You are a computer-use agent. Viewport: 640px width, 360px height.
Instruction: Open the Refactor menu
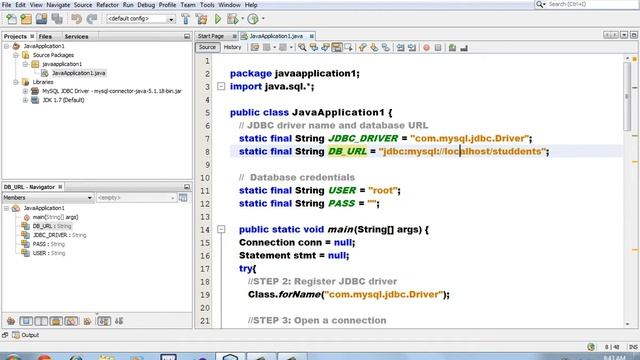(107, 5)
